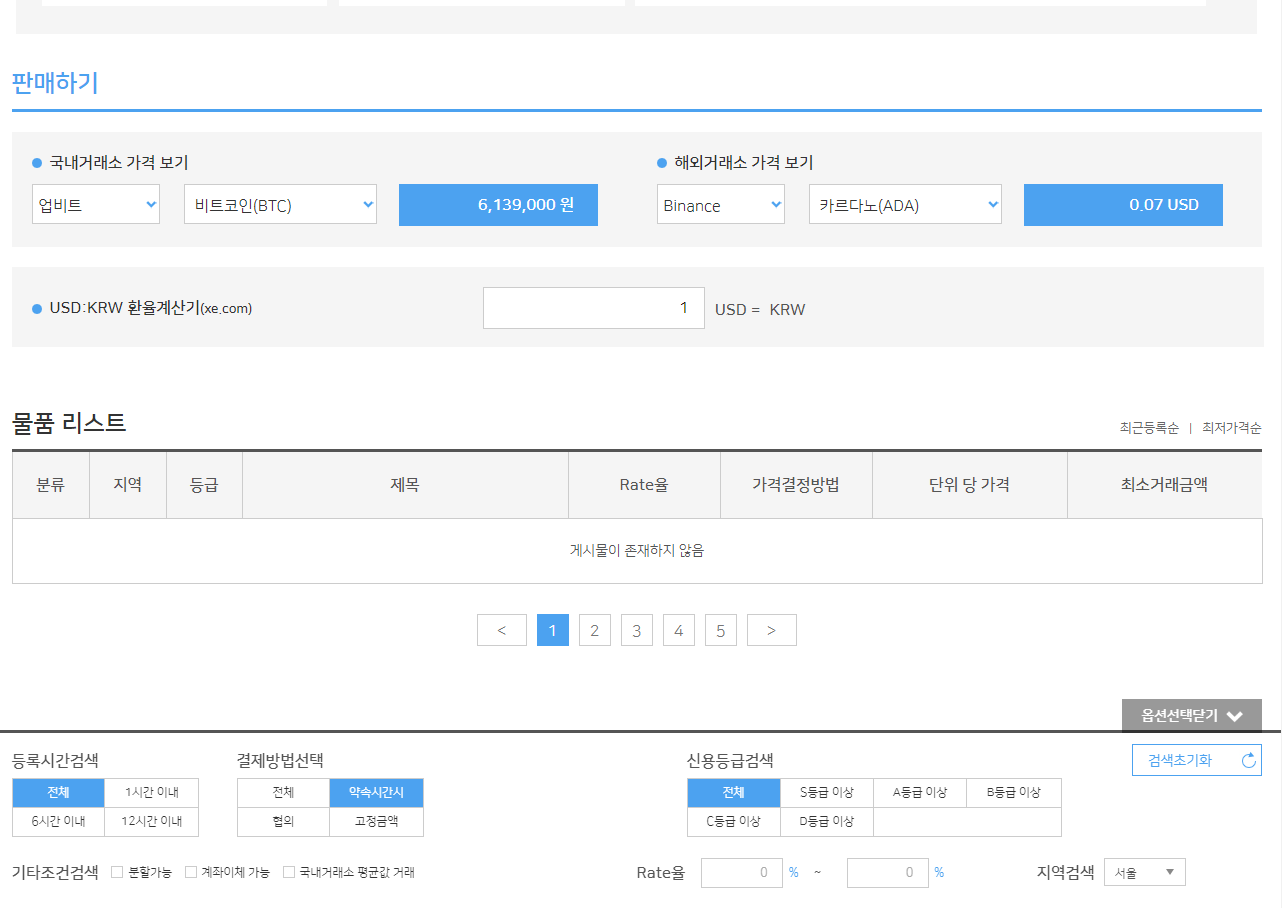Click the next page arrow in pagination
The width and height of the screenshot is (1282, 908).
pos(771,630)
